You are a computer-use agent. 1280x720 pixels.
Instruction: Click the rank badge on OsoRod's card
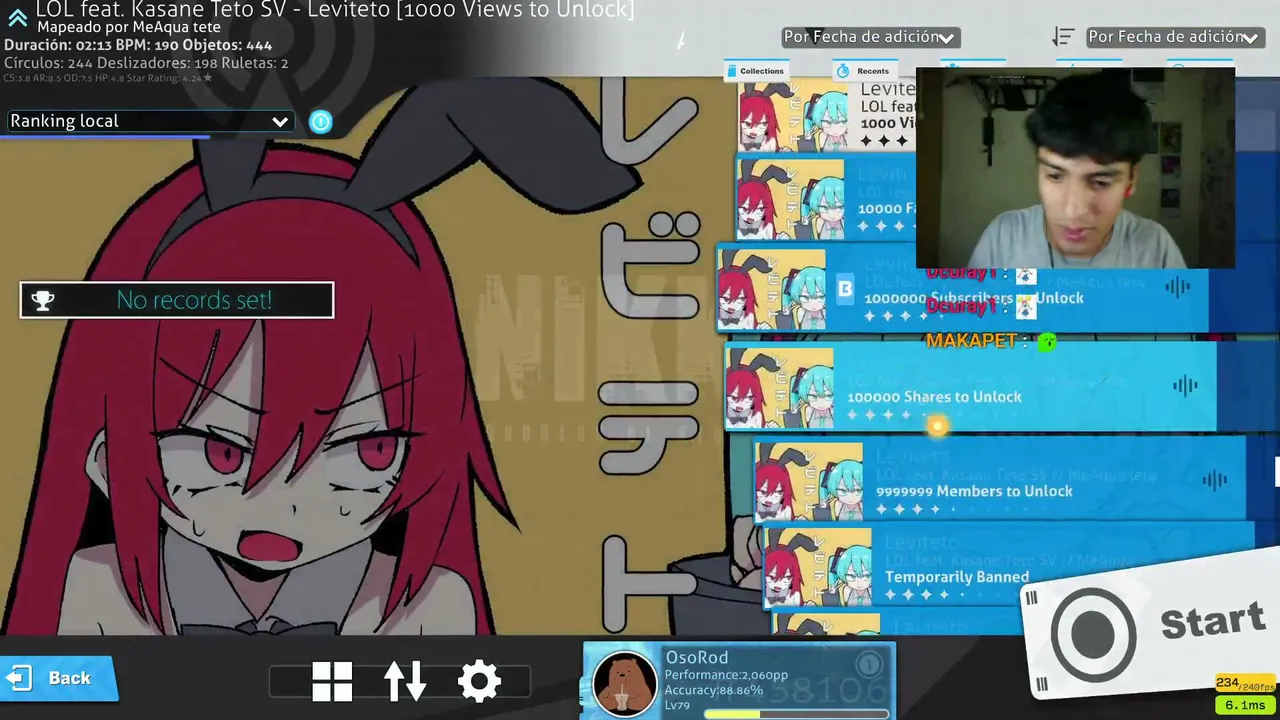point(869,663)
